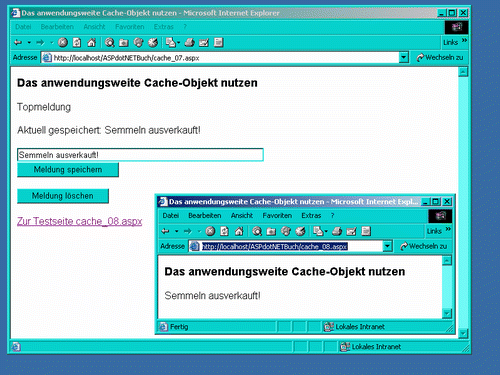The width and height of the screenshot is (500, 375).
Task: Click the Semmeln ausverkauft text field
Action: tap(140, 155)
